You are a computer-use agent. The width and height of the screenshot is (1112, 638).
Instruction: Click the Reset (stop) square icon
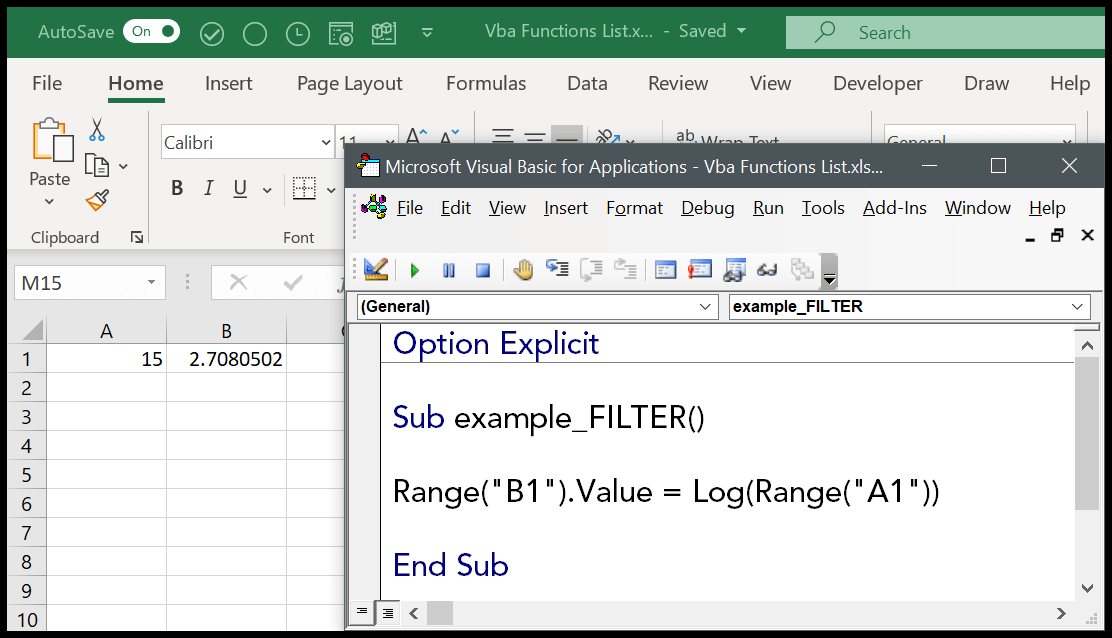coord(482,270)
